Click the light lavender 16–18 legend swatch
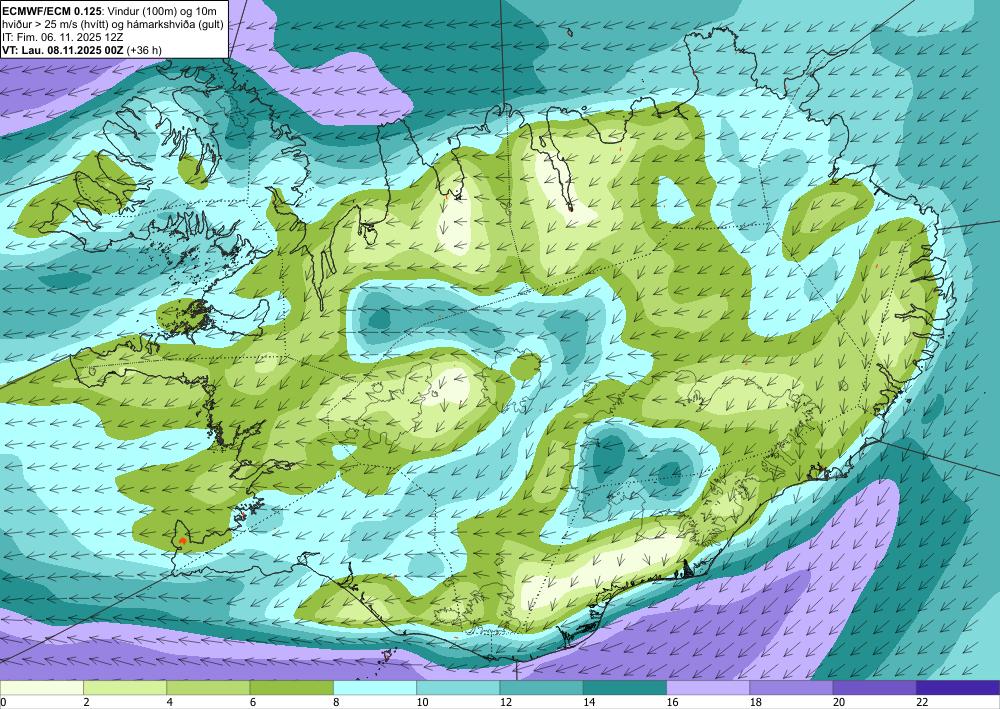The image size is (1000, 709). coord(708,688)
